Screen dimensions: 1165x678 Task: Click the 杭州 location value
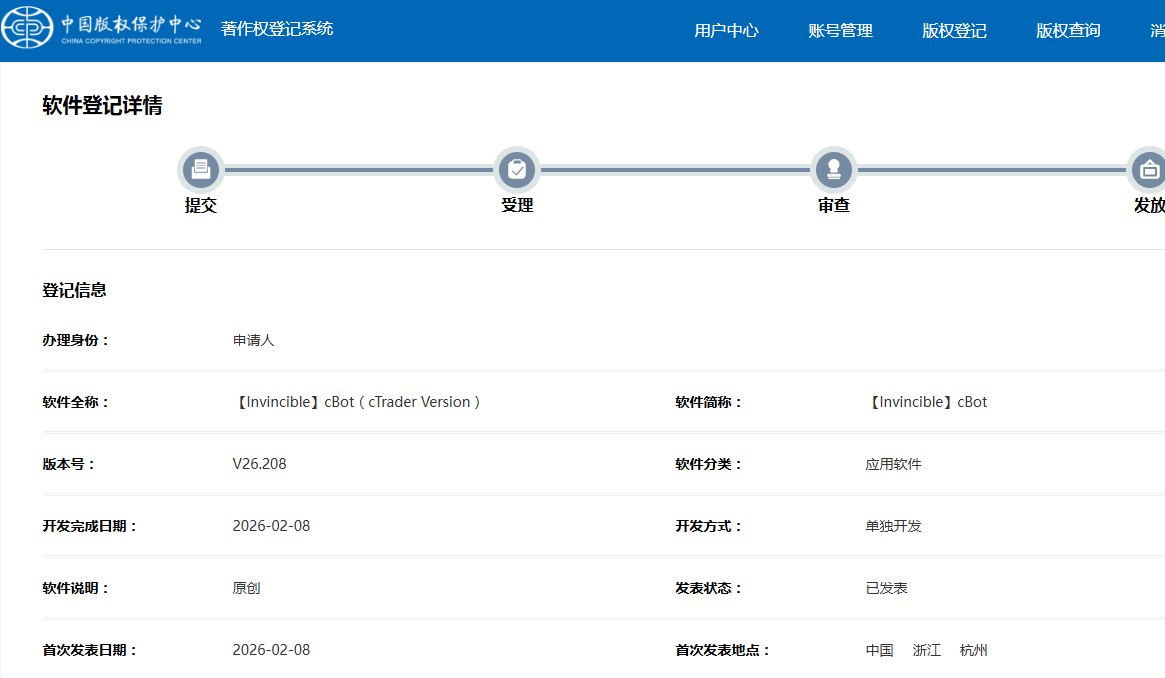click(973, 651)
